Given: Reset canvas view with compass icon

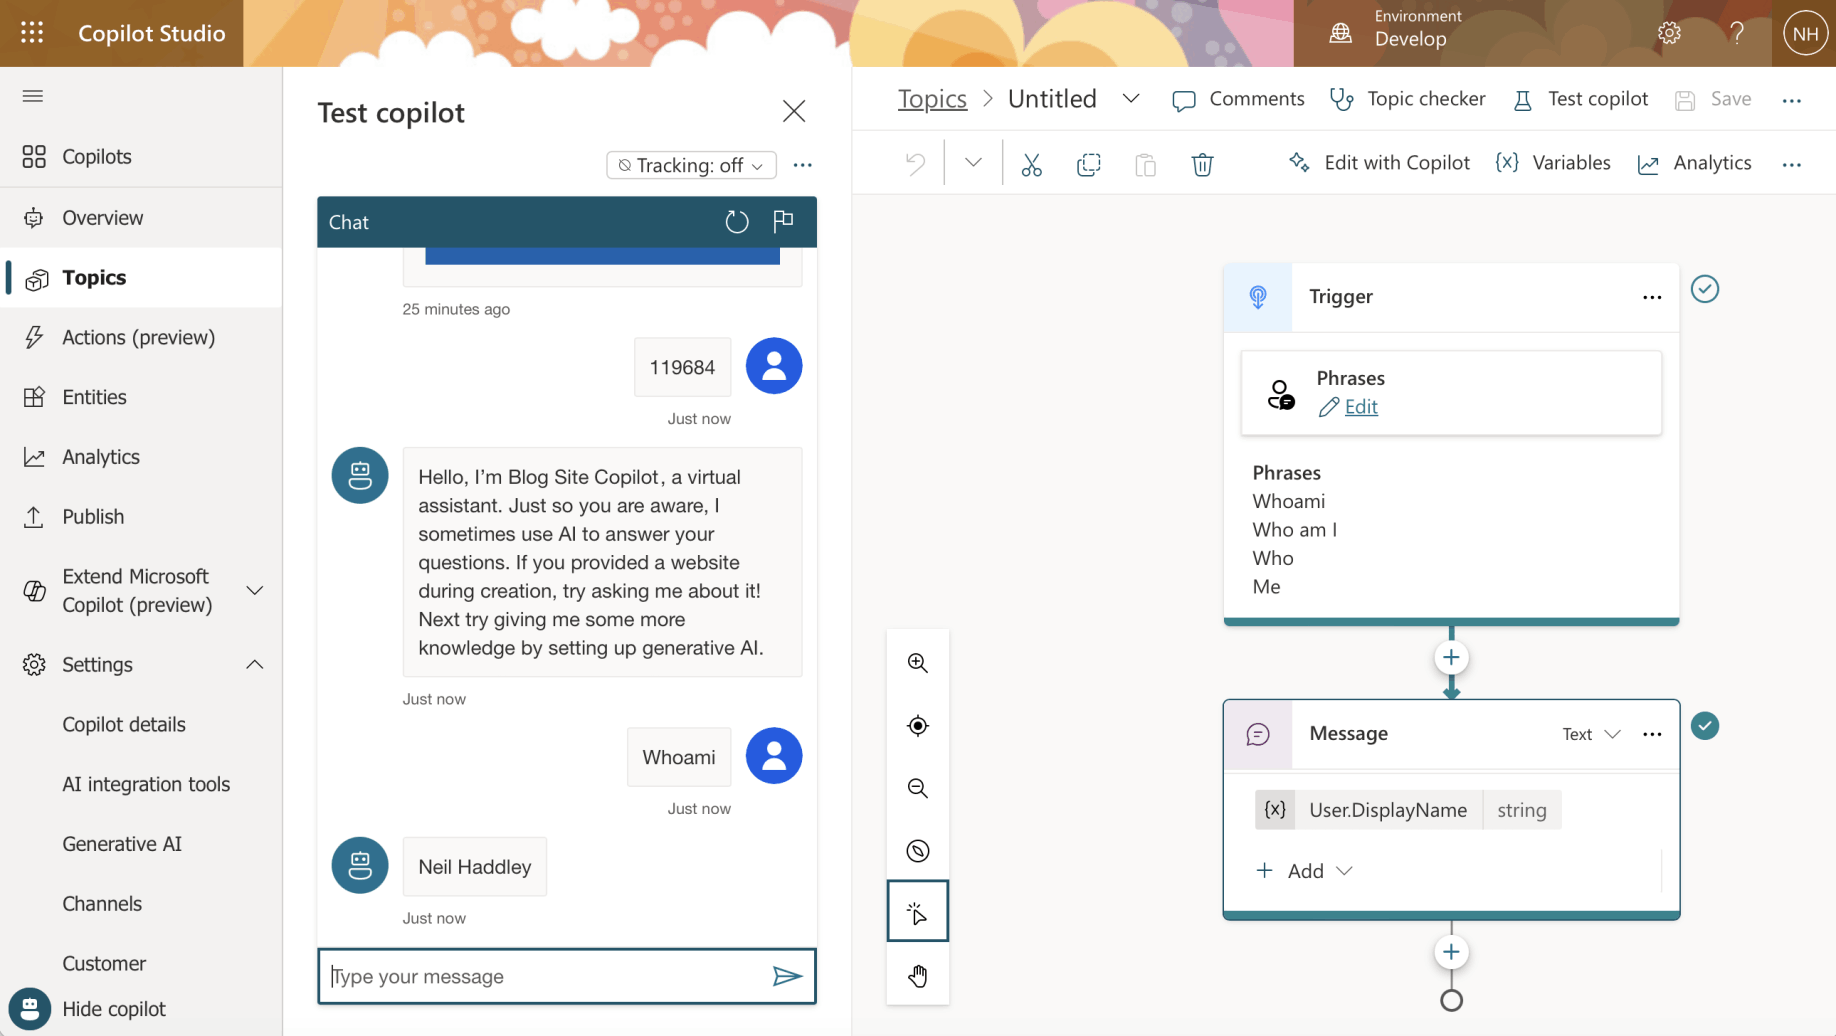Looking at the screenshot, I should 918,851.
